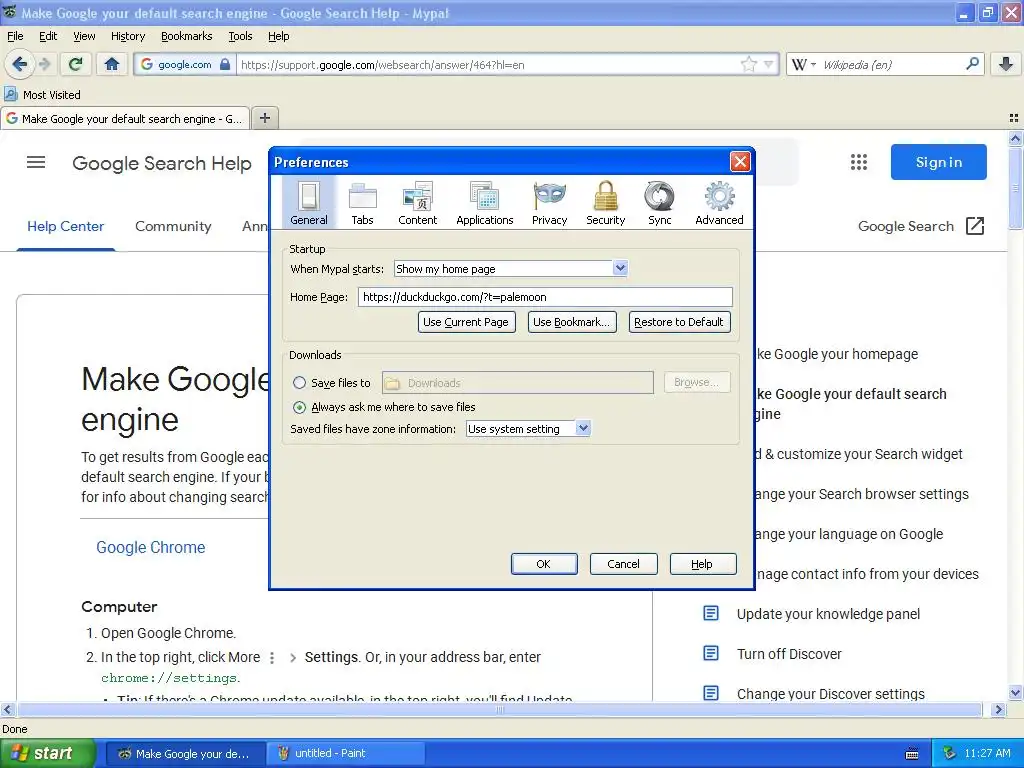Open the View menu
This screenshot has width=1024, height=768.
(84, 36)
